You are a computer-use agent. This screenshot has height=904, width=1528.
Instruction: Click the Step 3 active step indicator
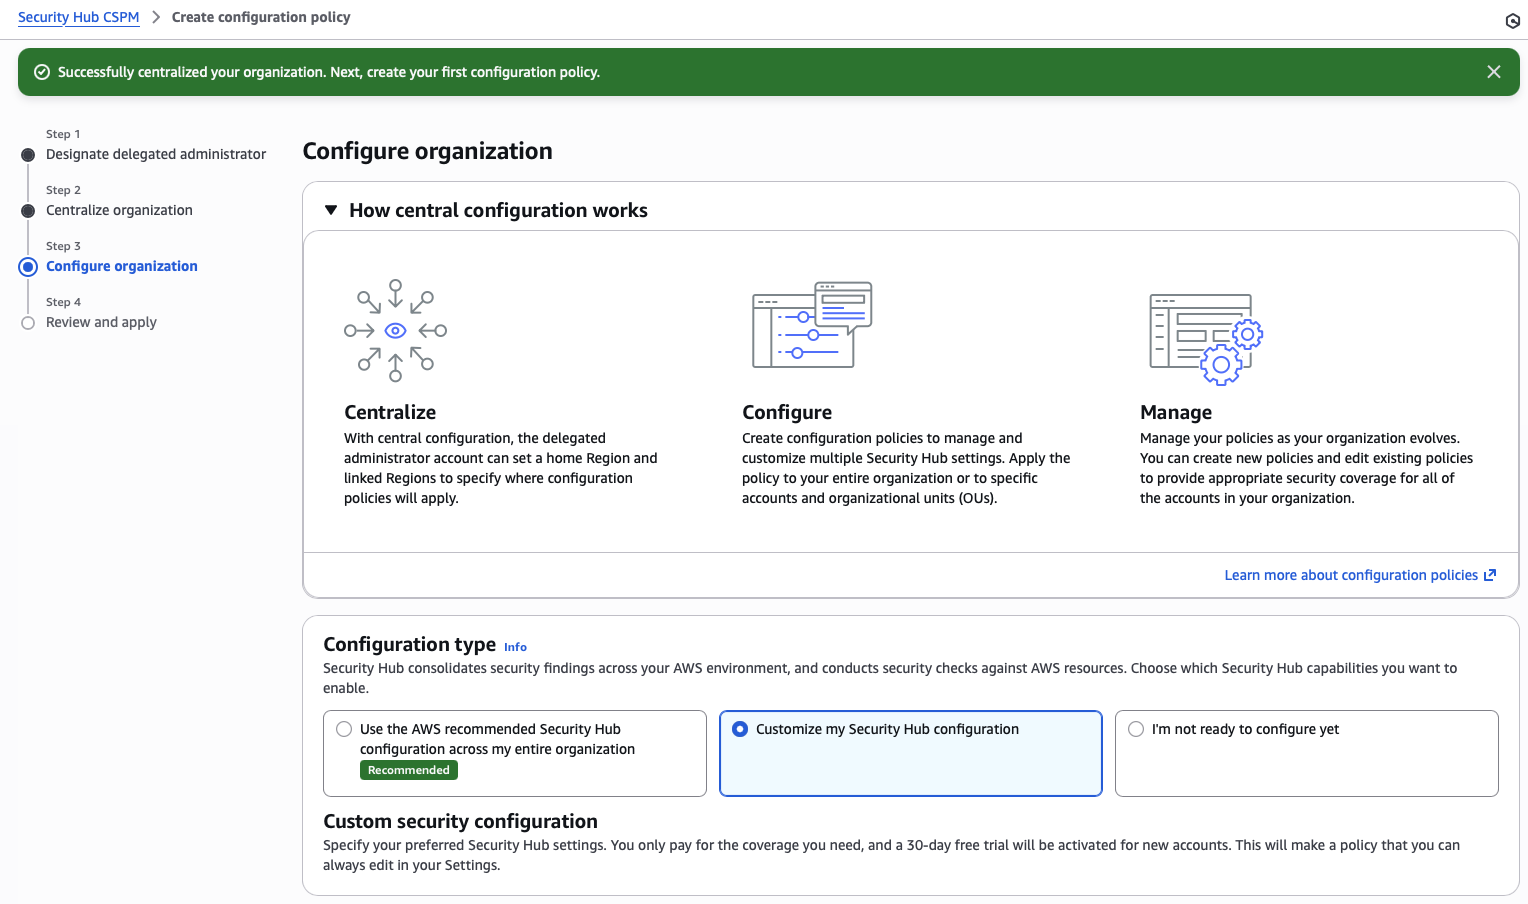click(x=28, y=267)
